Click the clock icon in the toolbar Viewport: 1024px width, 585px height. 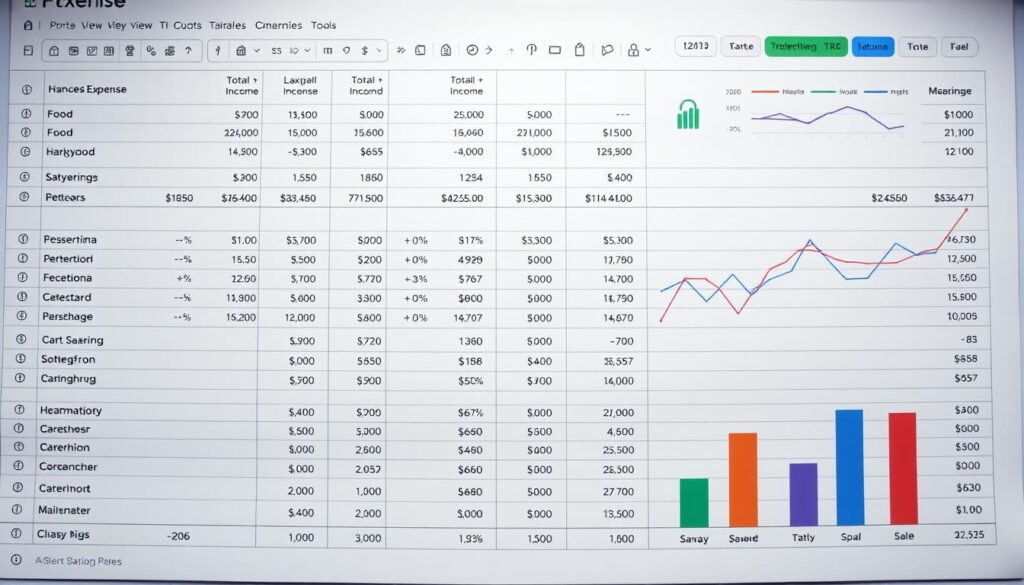[472, 50]
